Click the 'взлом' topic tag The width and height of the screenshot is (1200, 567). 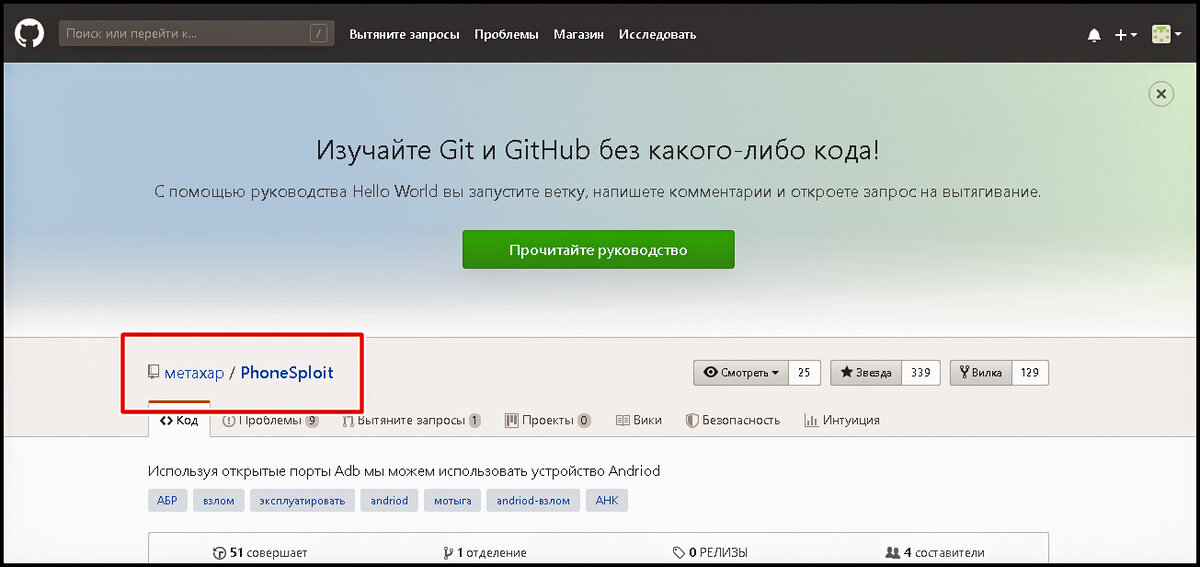[219, 500]
